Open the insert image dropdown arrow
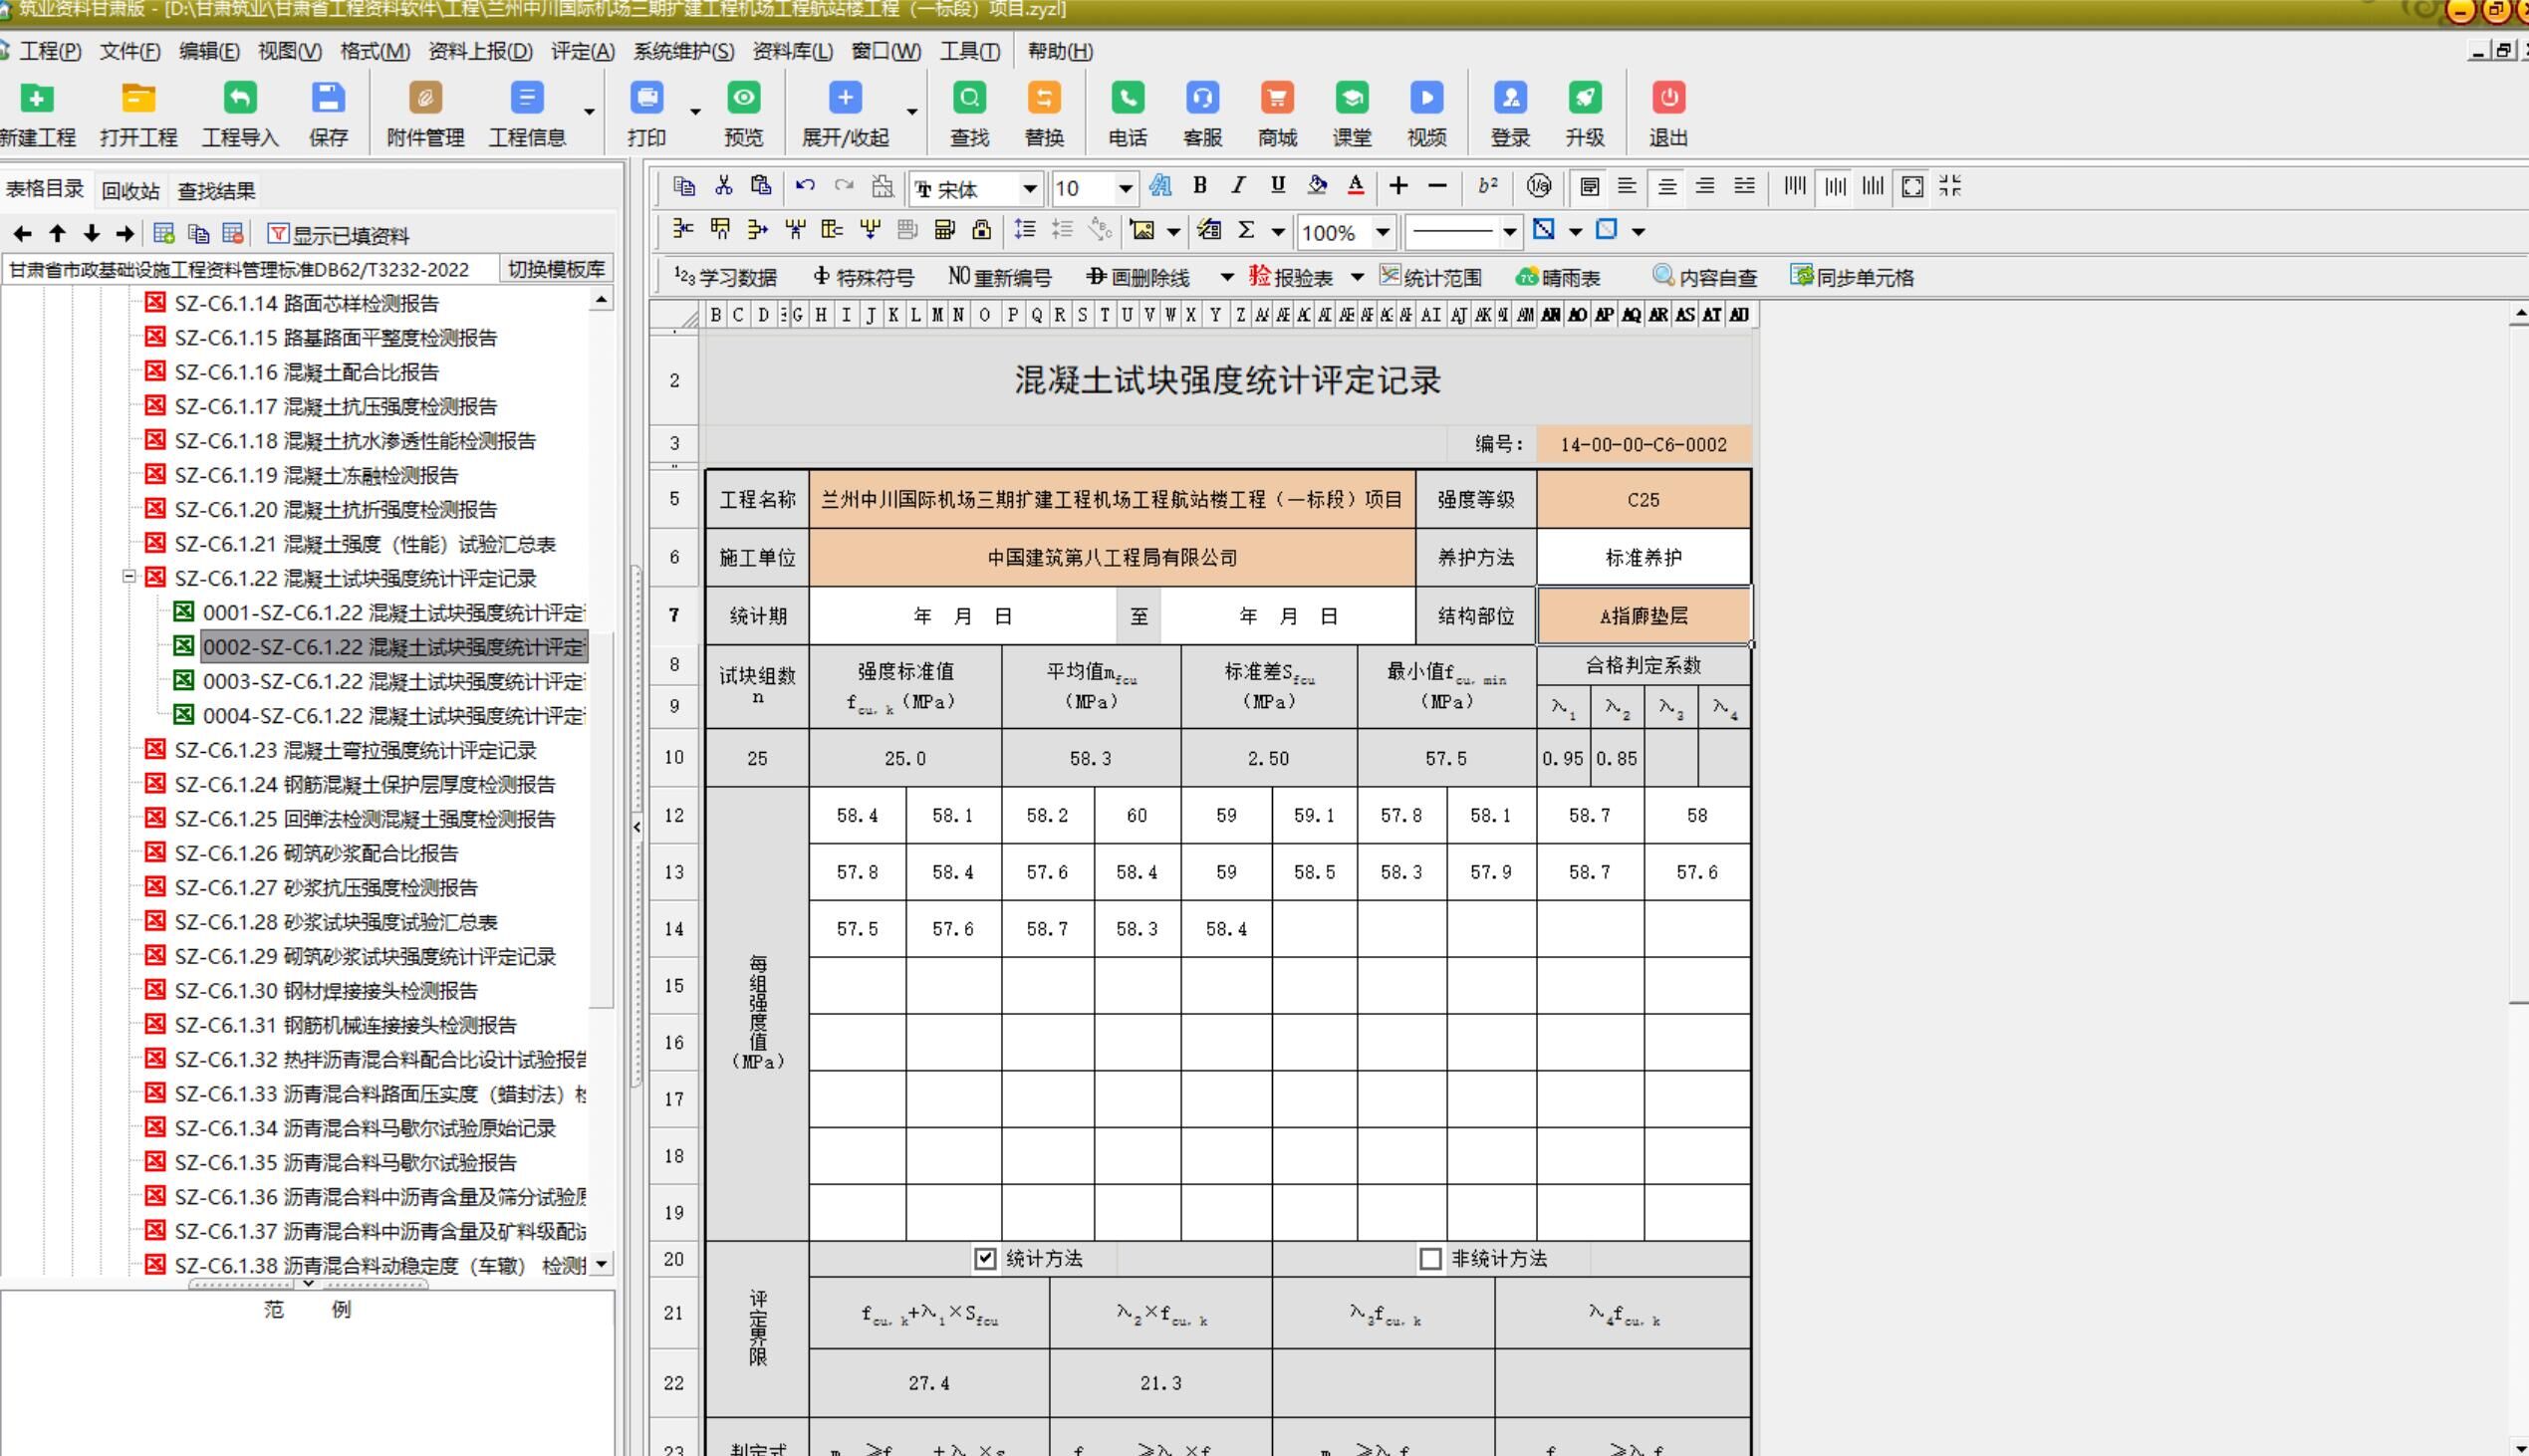The width and height of the screenshot is (2529, 1456). tap(1174, 232)
